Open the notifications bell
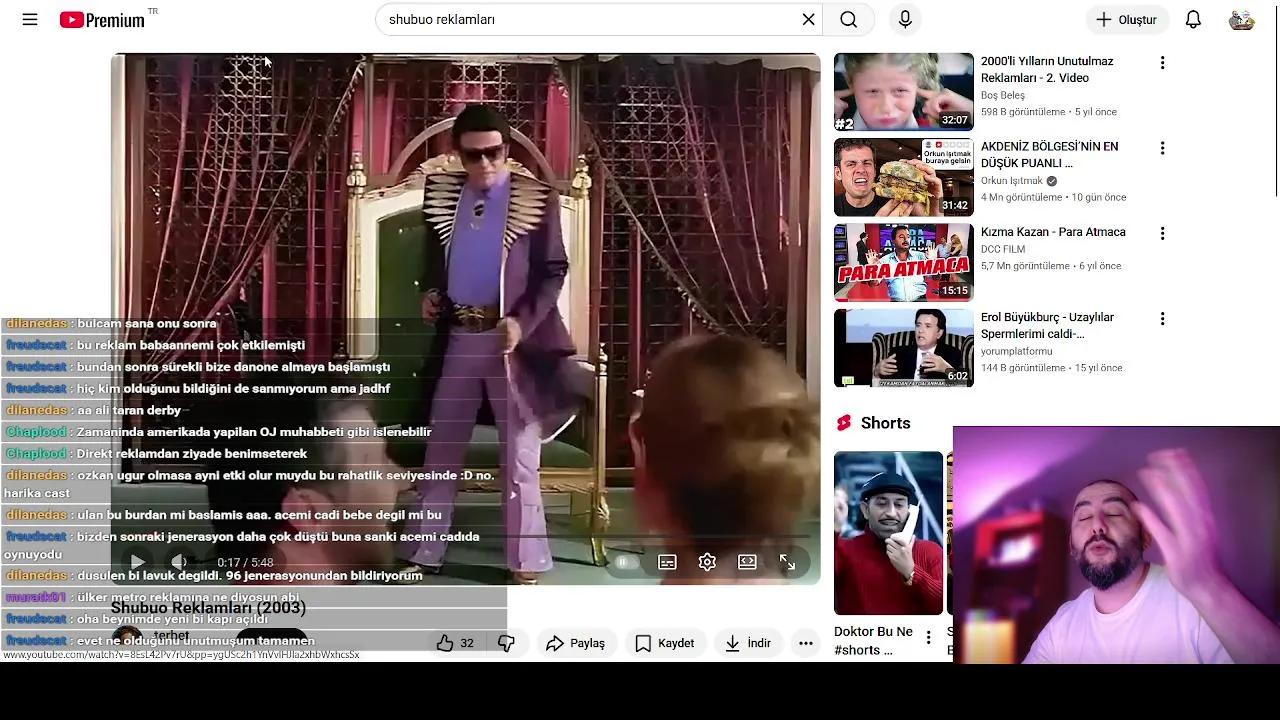 pyautogui.click(x=1193, y=19)
